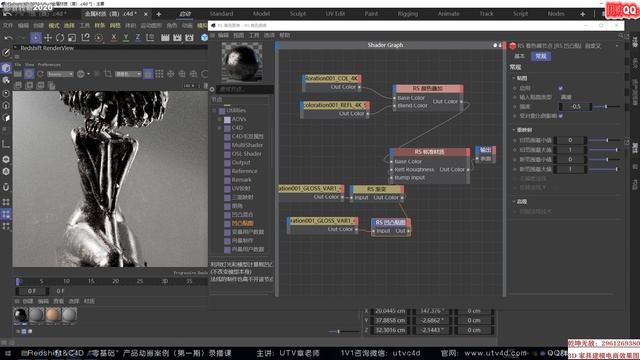Select the RS 颜色叠加 node header
The width and height of the screenshot is (640, 360).
[x=428, y=89]
